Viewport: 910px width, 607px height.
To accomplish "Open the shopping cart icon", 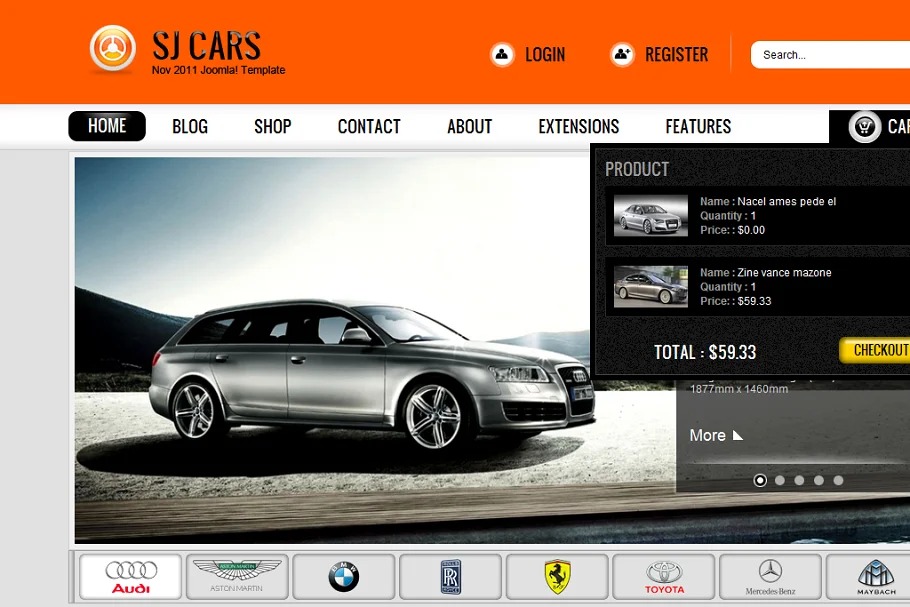I will [864, 127].
